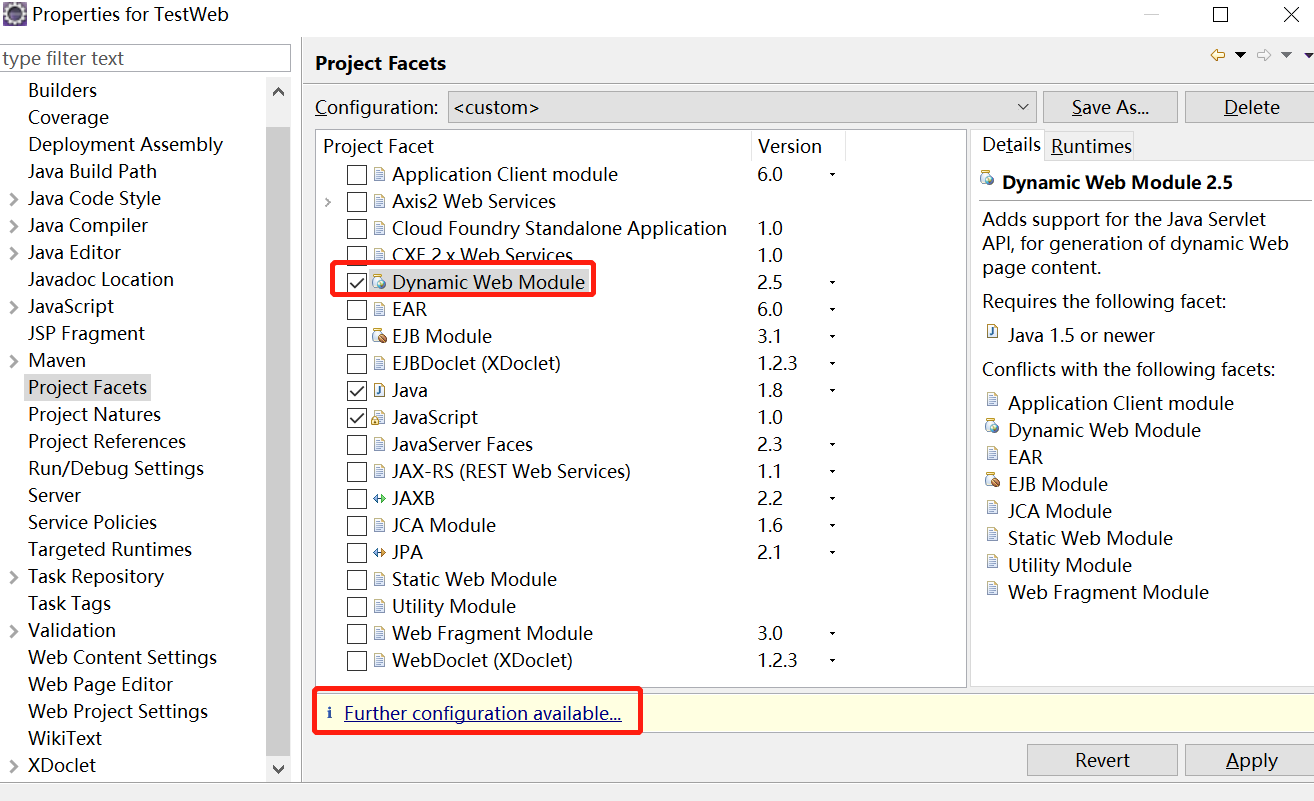Select Targeted Runtimes in the sidebar

[109, 549]
